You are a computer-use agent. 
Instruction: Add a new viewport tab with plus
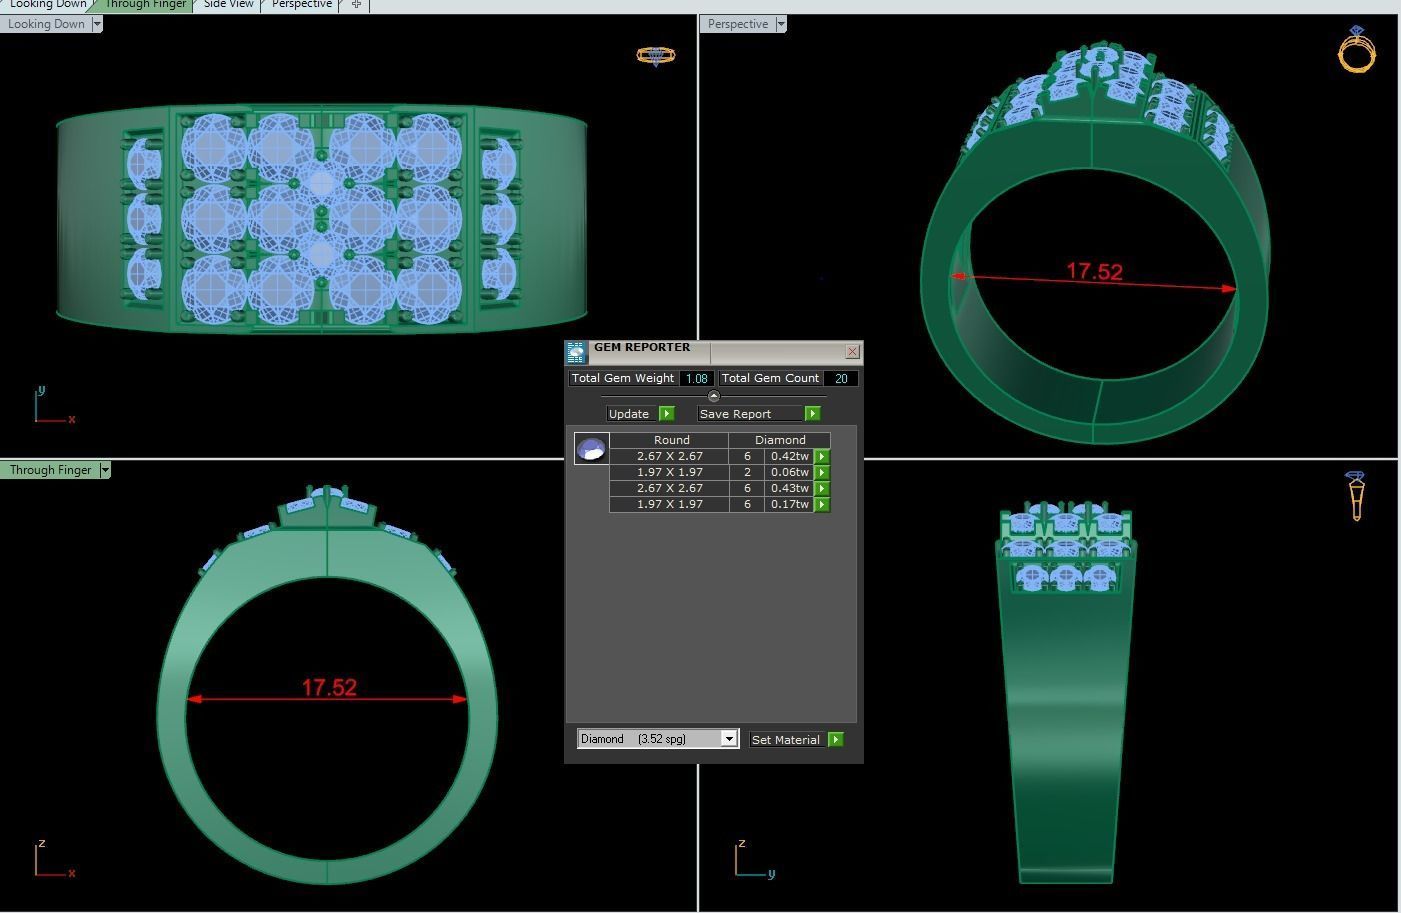356,5
